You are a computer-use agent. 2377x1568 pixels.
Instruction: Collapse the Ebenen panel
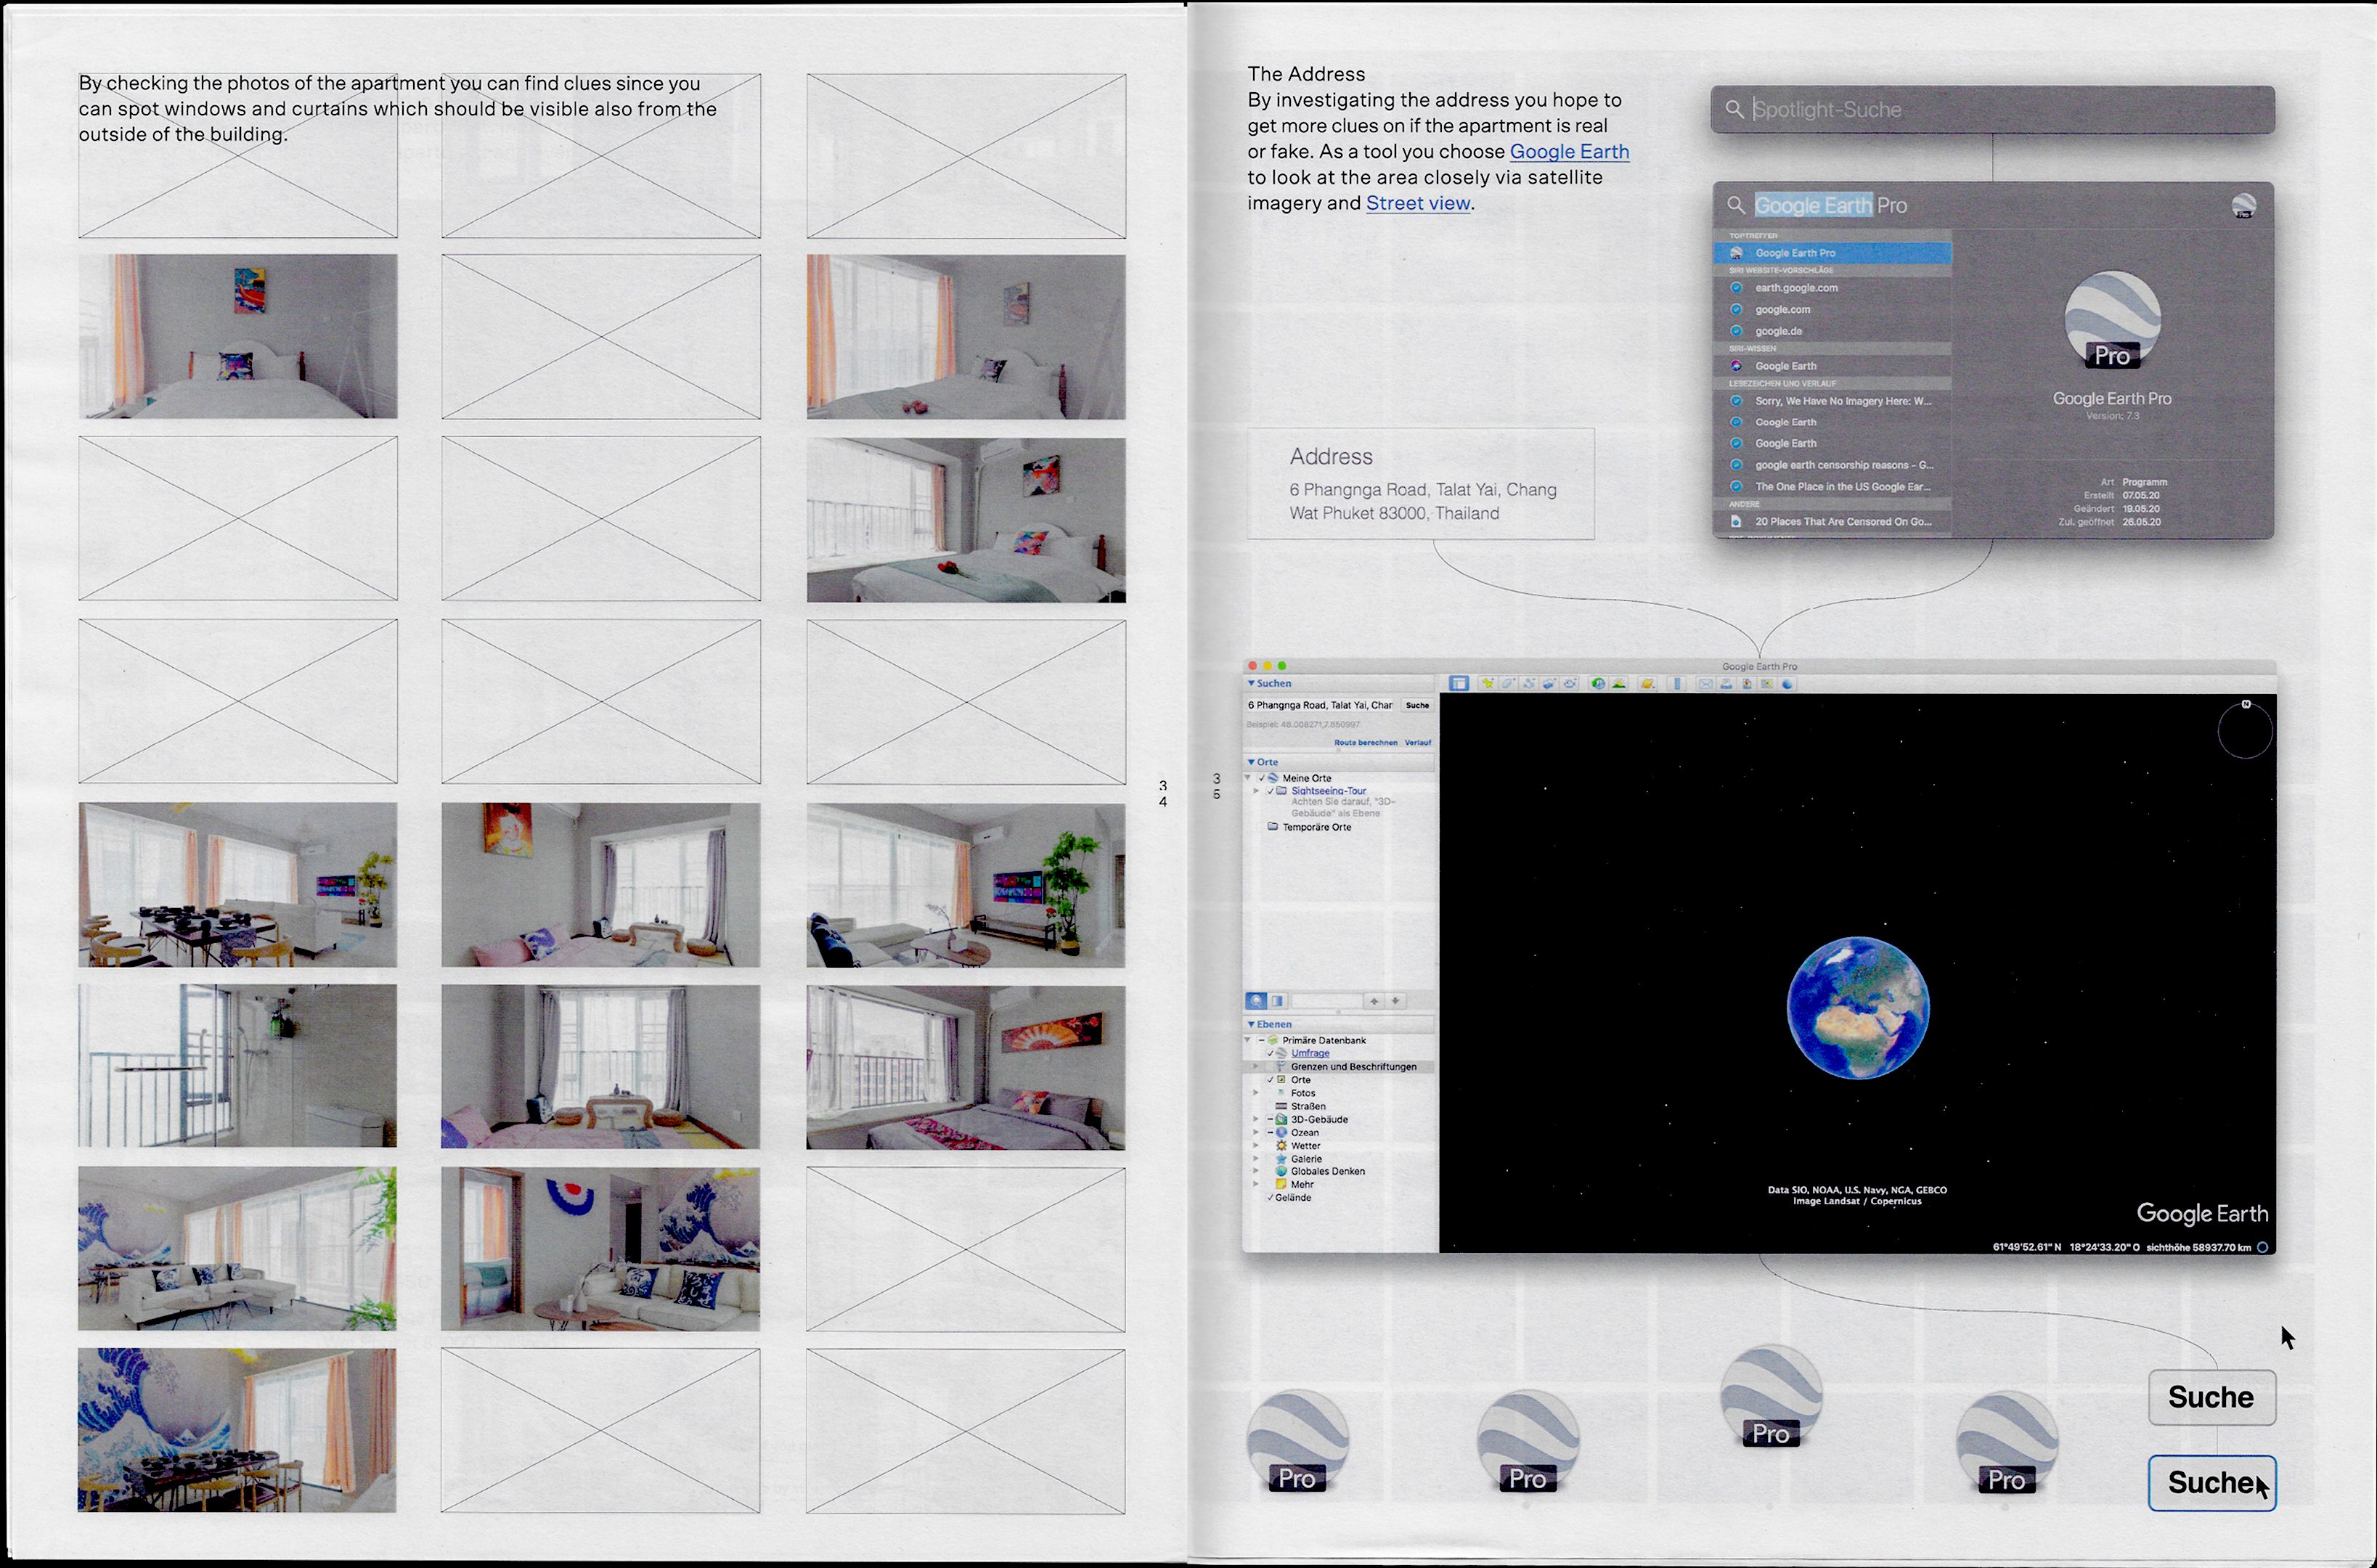pyautogui.click(x=1251, y=1024)
